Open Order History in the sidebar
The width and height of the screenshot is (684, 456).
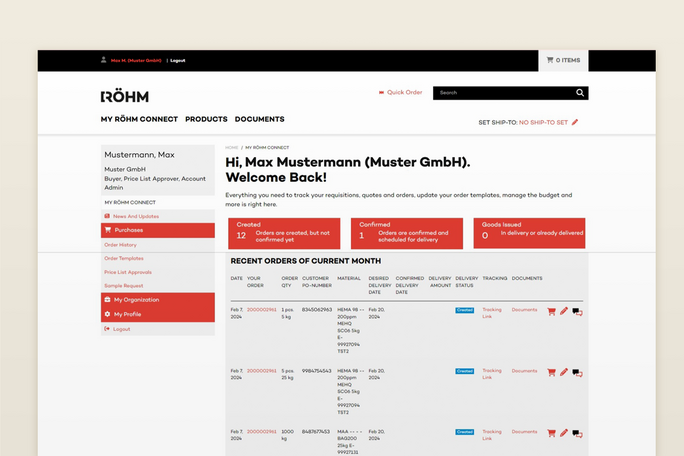pos(121,244)
